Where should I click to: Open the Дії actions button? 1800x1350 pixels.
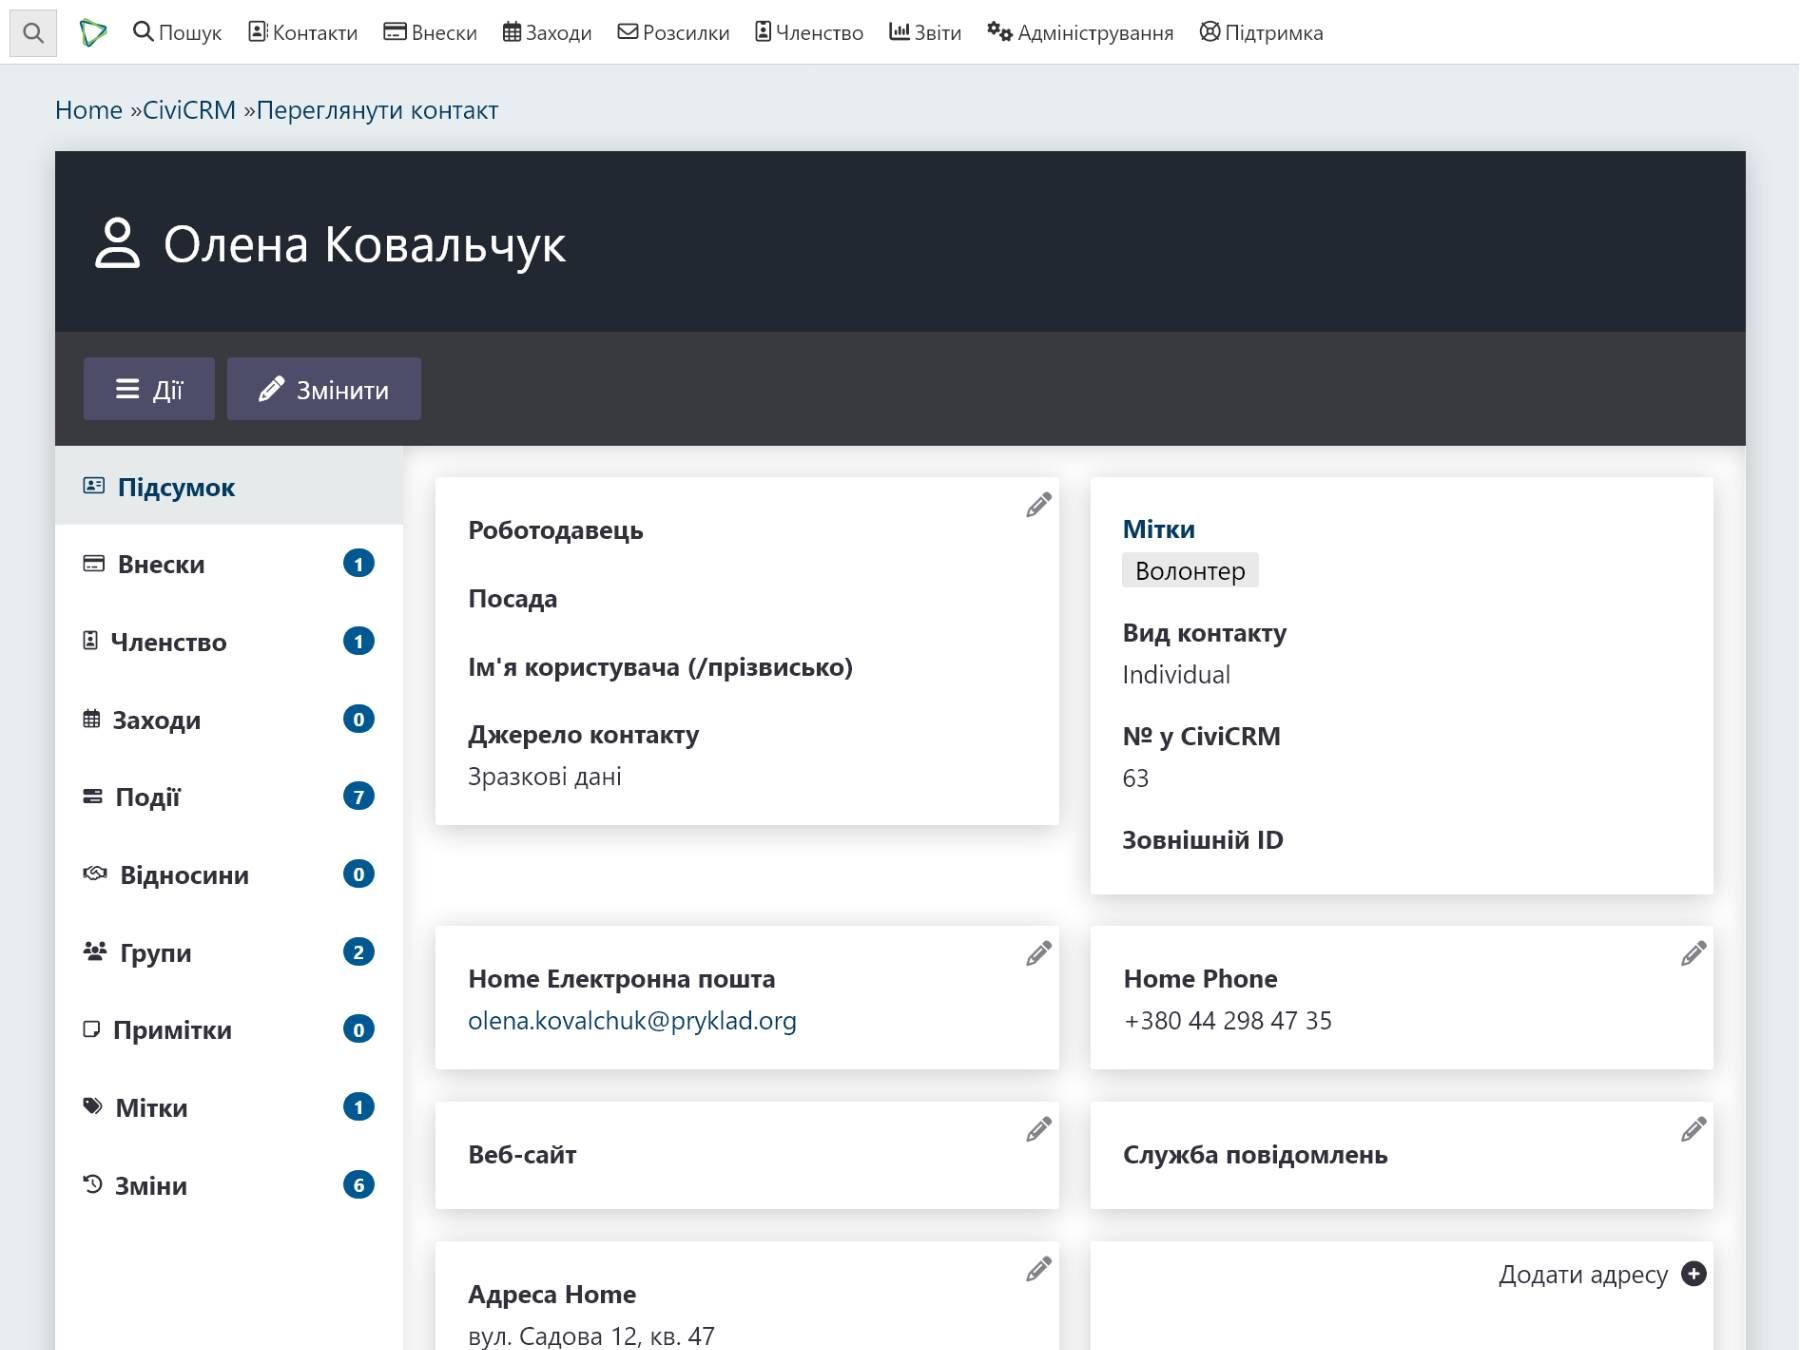[149, 389]
